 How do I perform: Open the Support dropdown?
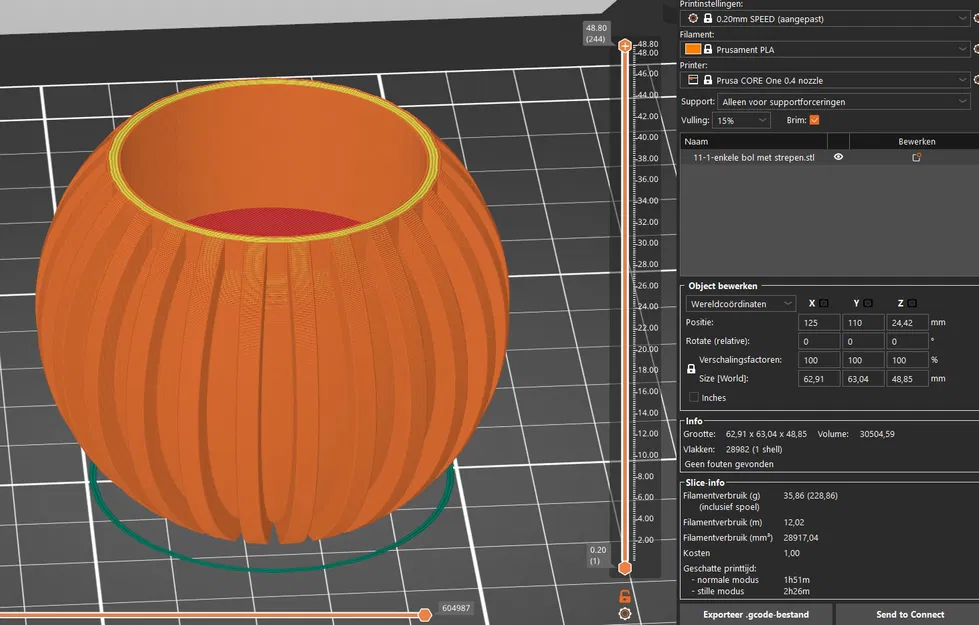[844, 101]
